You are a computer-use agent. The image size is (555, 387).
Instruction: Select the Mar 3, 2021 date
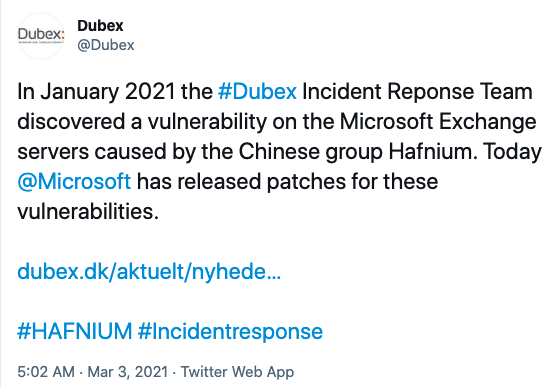tap(128, 372)
